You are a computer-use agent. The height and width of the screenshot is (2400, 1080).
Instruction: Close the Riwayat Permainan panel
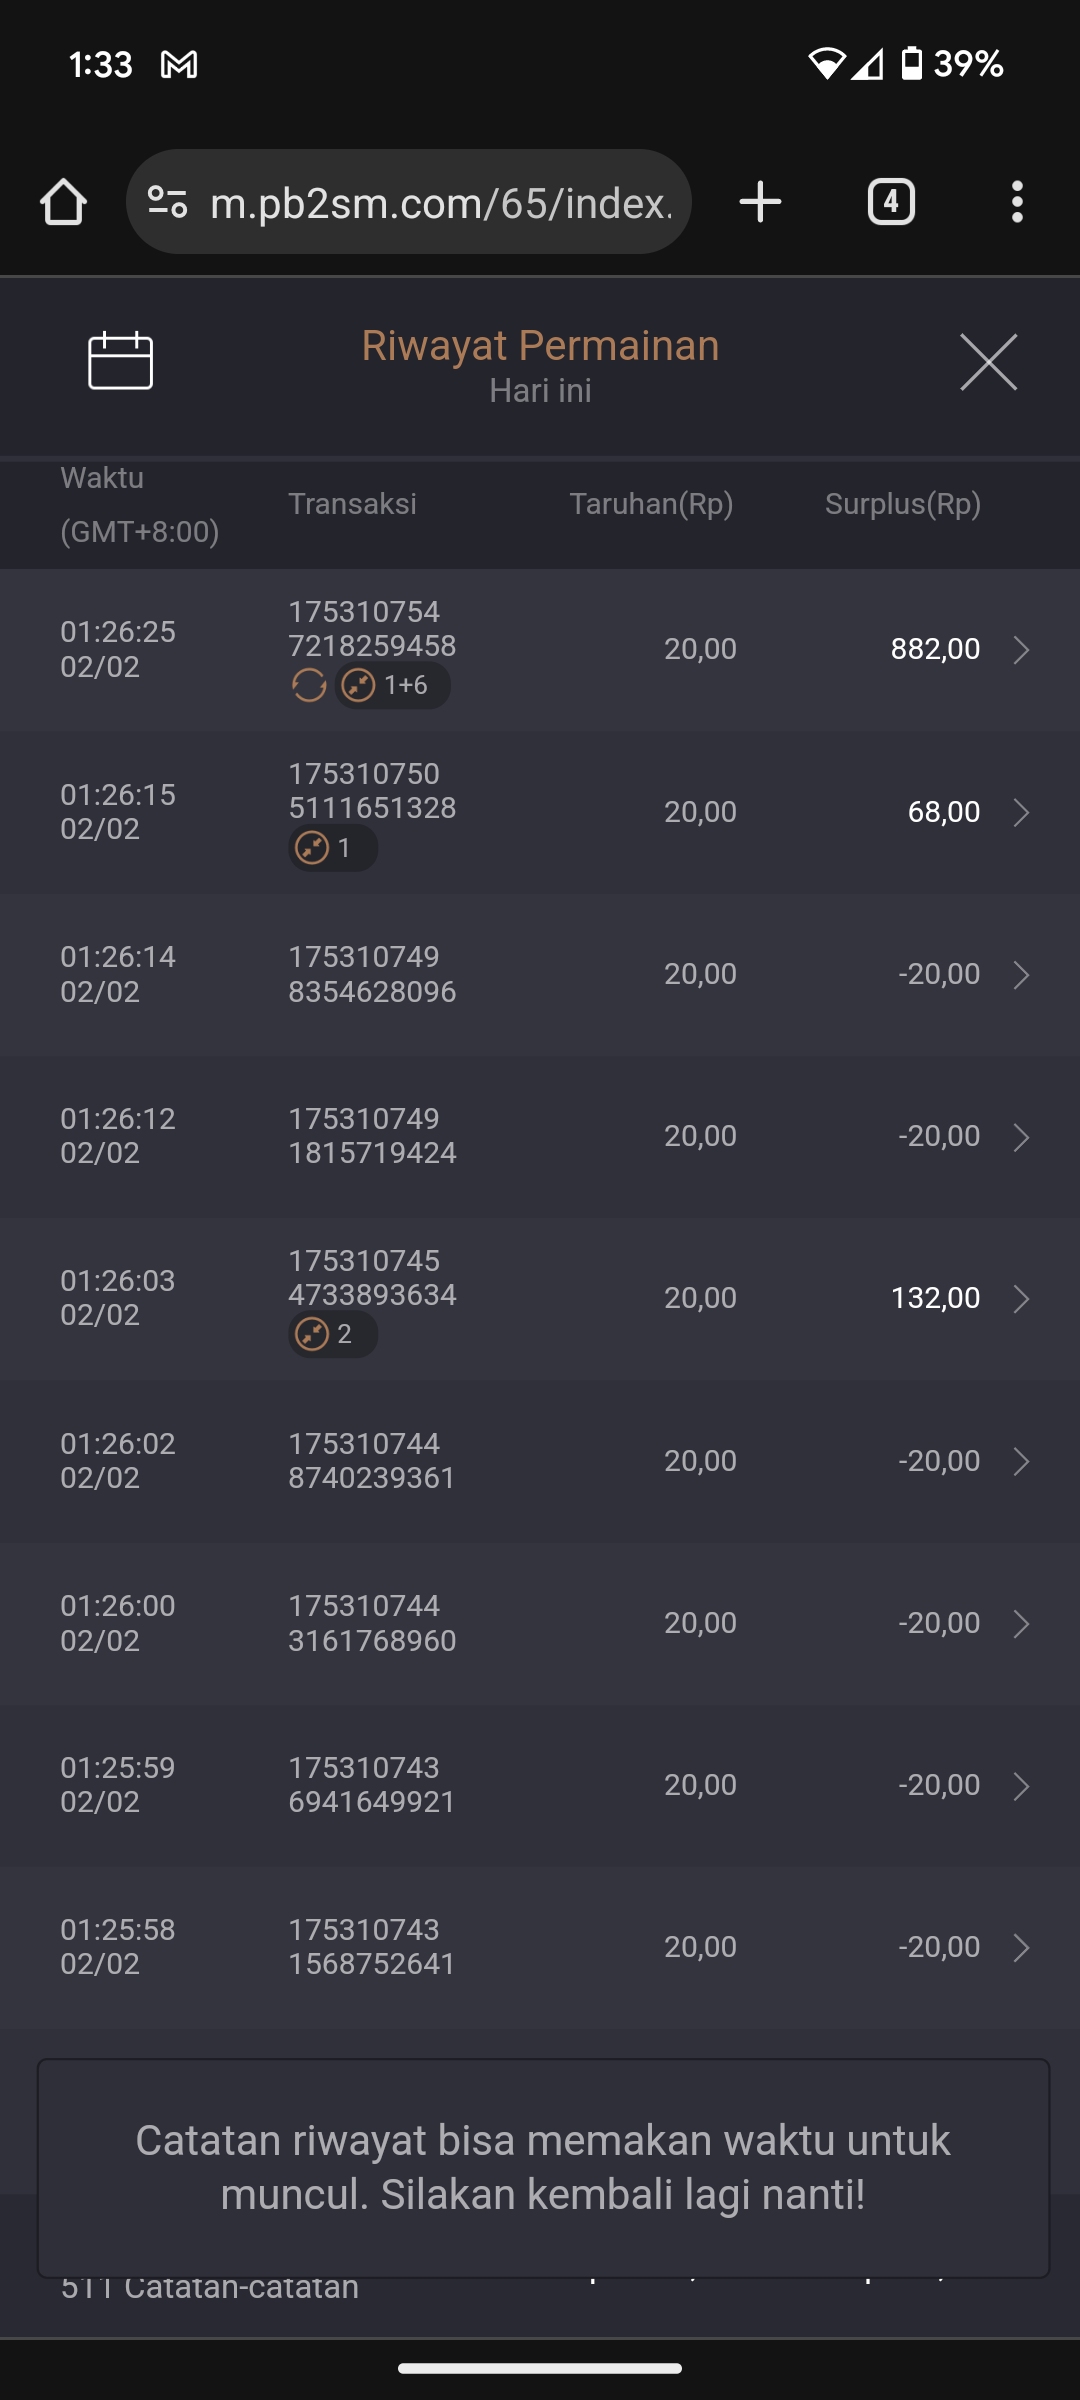(x=988, y=362)
